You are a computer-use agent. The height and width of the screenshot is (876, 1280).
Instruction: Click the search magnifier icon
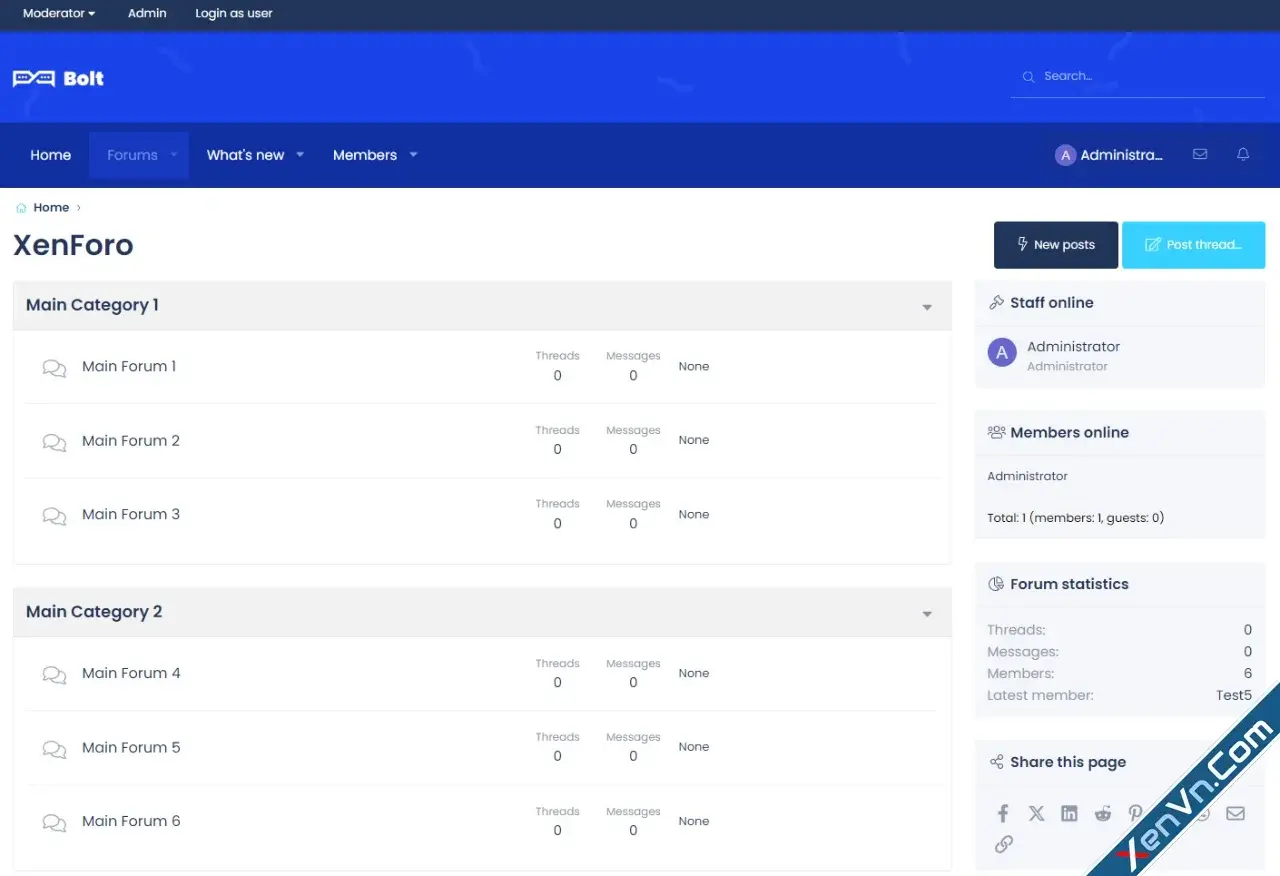pyautogui.click(x=1028, y=77)
